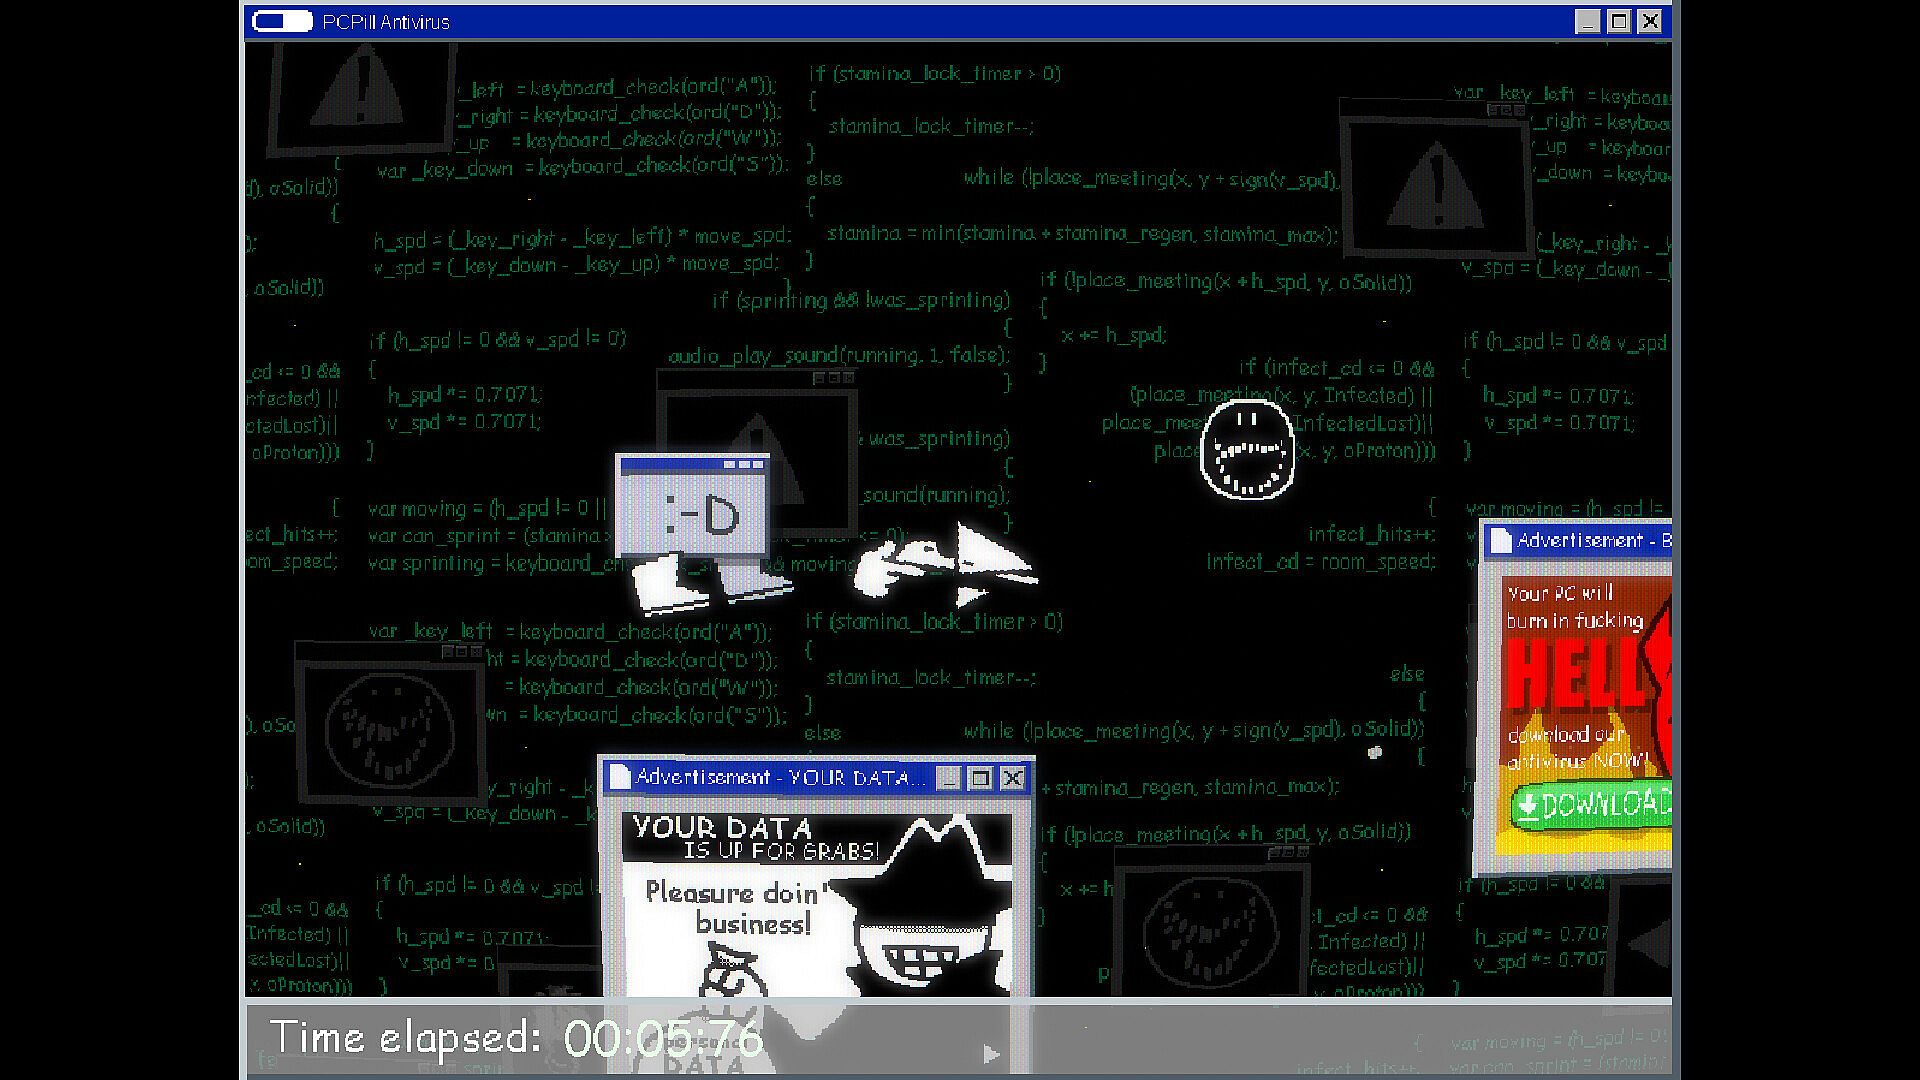The image size is (1920, 1080).
Task: Click the "YOUR DATA IS UP FOR GRABS!" headline
Action: pyautogui.click(x=755, y=838)
